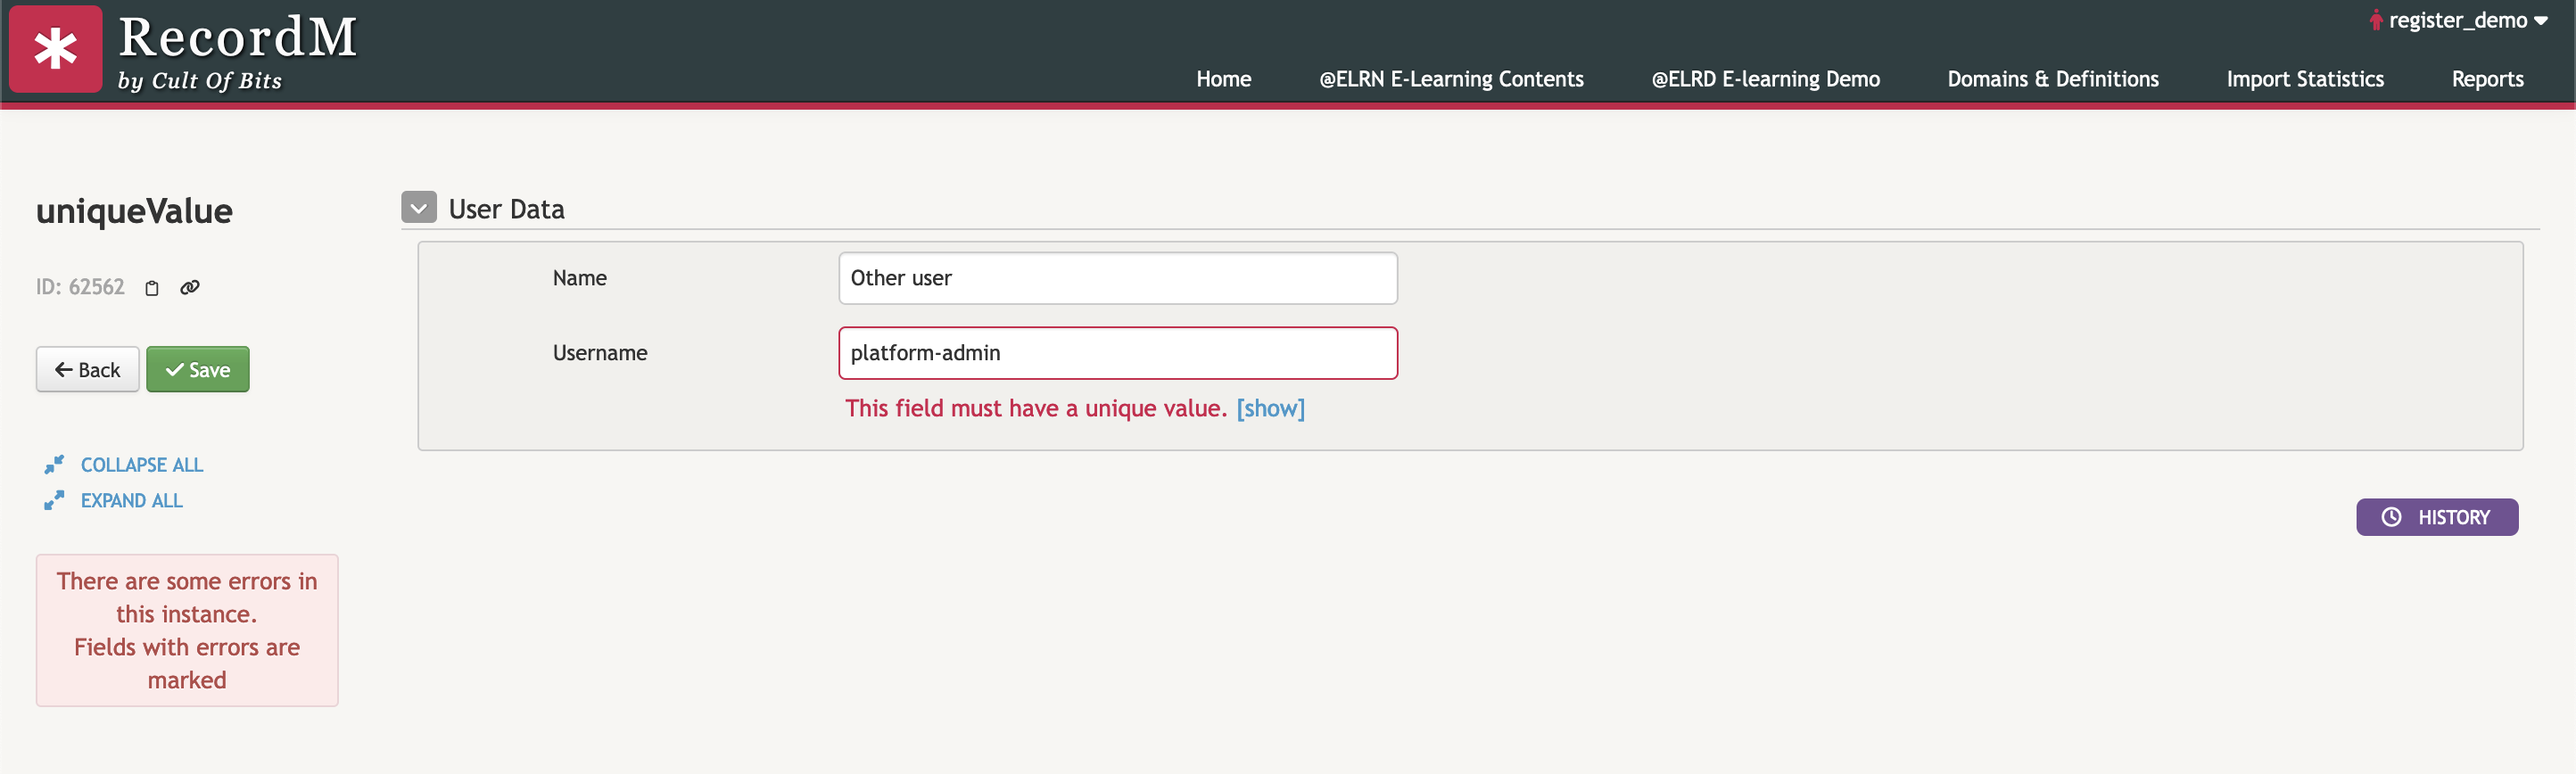Open the purple HISTORY button
This screenshot has height=774, width=2576.
pyautogui.click(x=2437, y=517)
